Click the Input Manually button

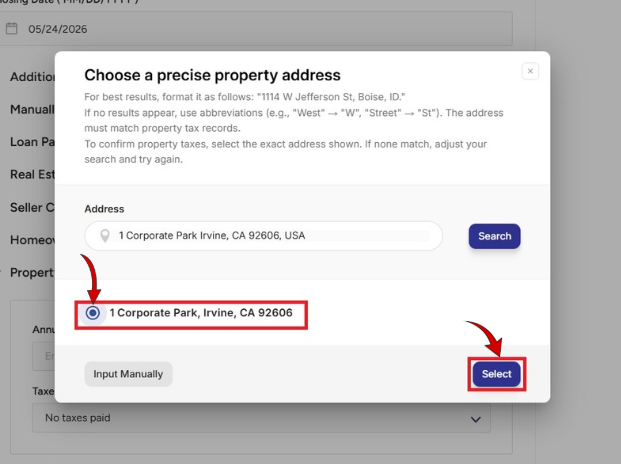click(x=128, y=374)
